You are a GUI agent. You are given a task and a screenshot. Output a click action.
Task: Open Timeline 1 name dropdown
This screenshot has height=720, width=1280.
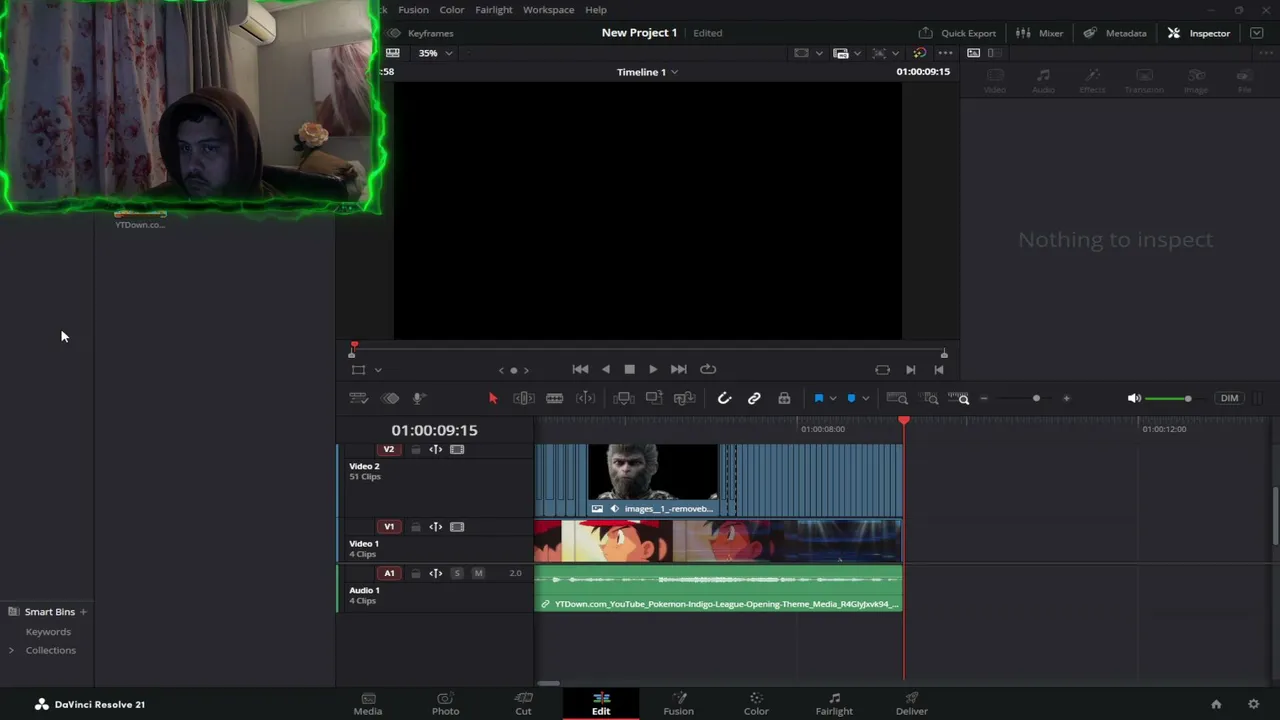click(x=647, y=72)
